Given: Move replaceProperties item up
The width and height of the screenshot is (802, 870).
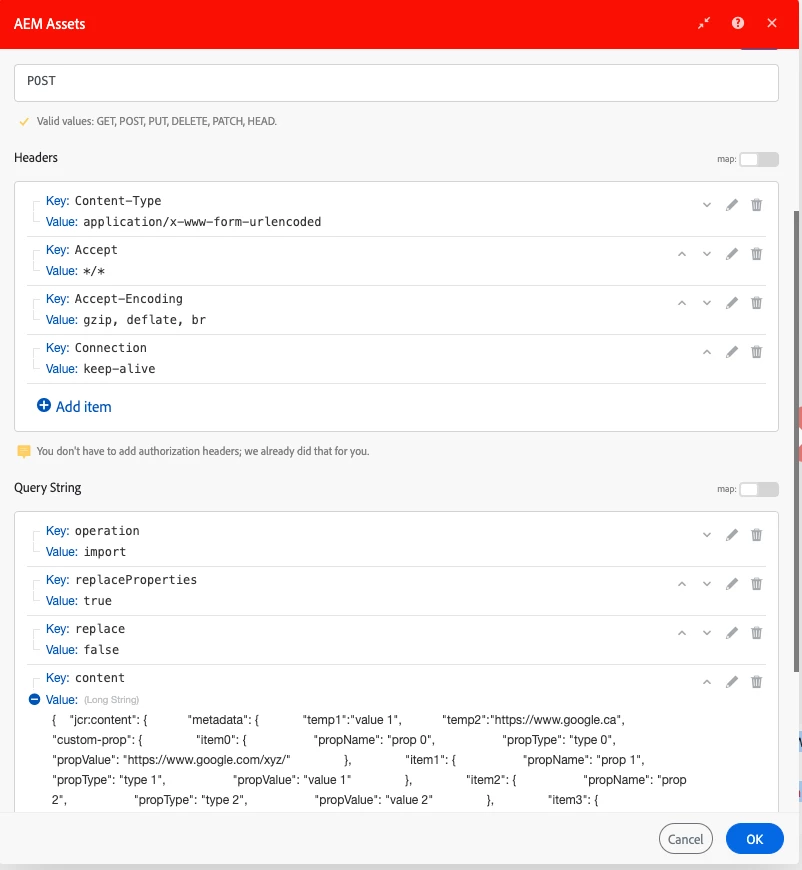Looking at the screenshot, I should point(682,584).
